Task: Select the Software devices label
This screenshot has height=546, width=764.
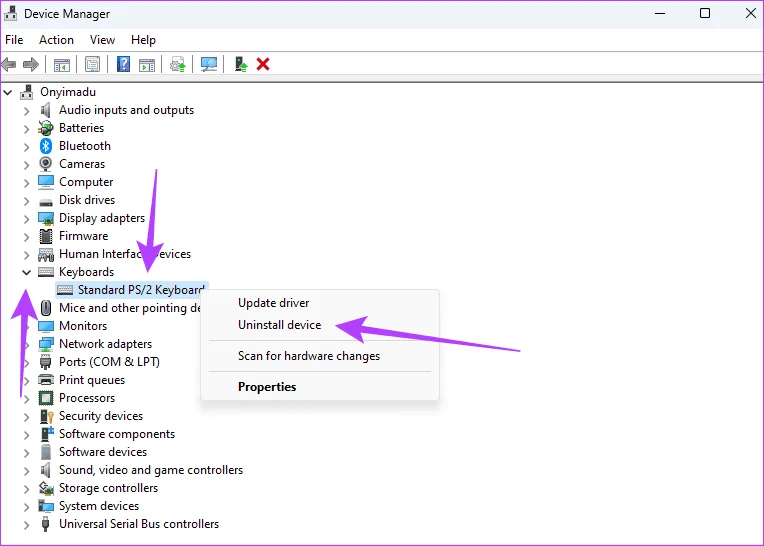Action: (x=103, y=452)
